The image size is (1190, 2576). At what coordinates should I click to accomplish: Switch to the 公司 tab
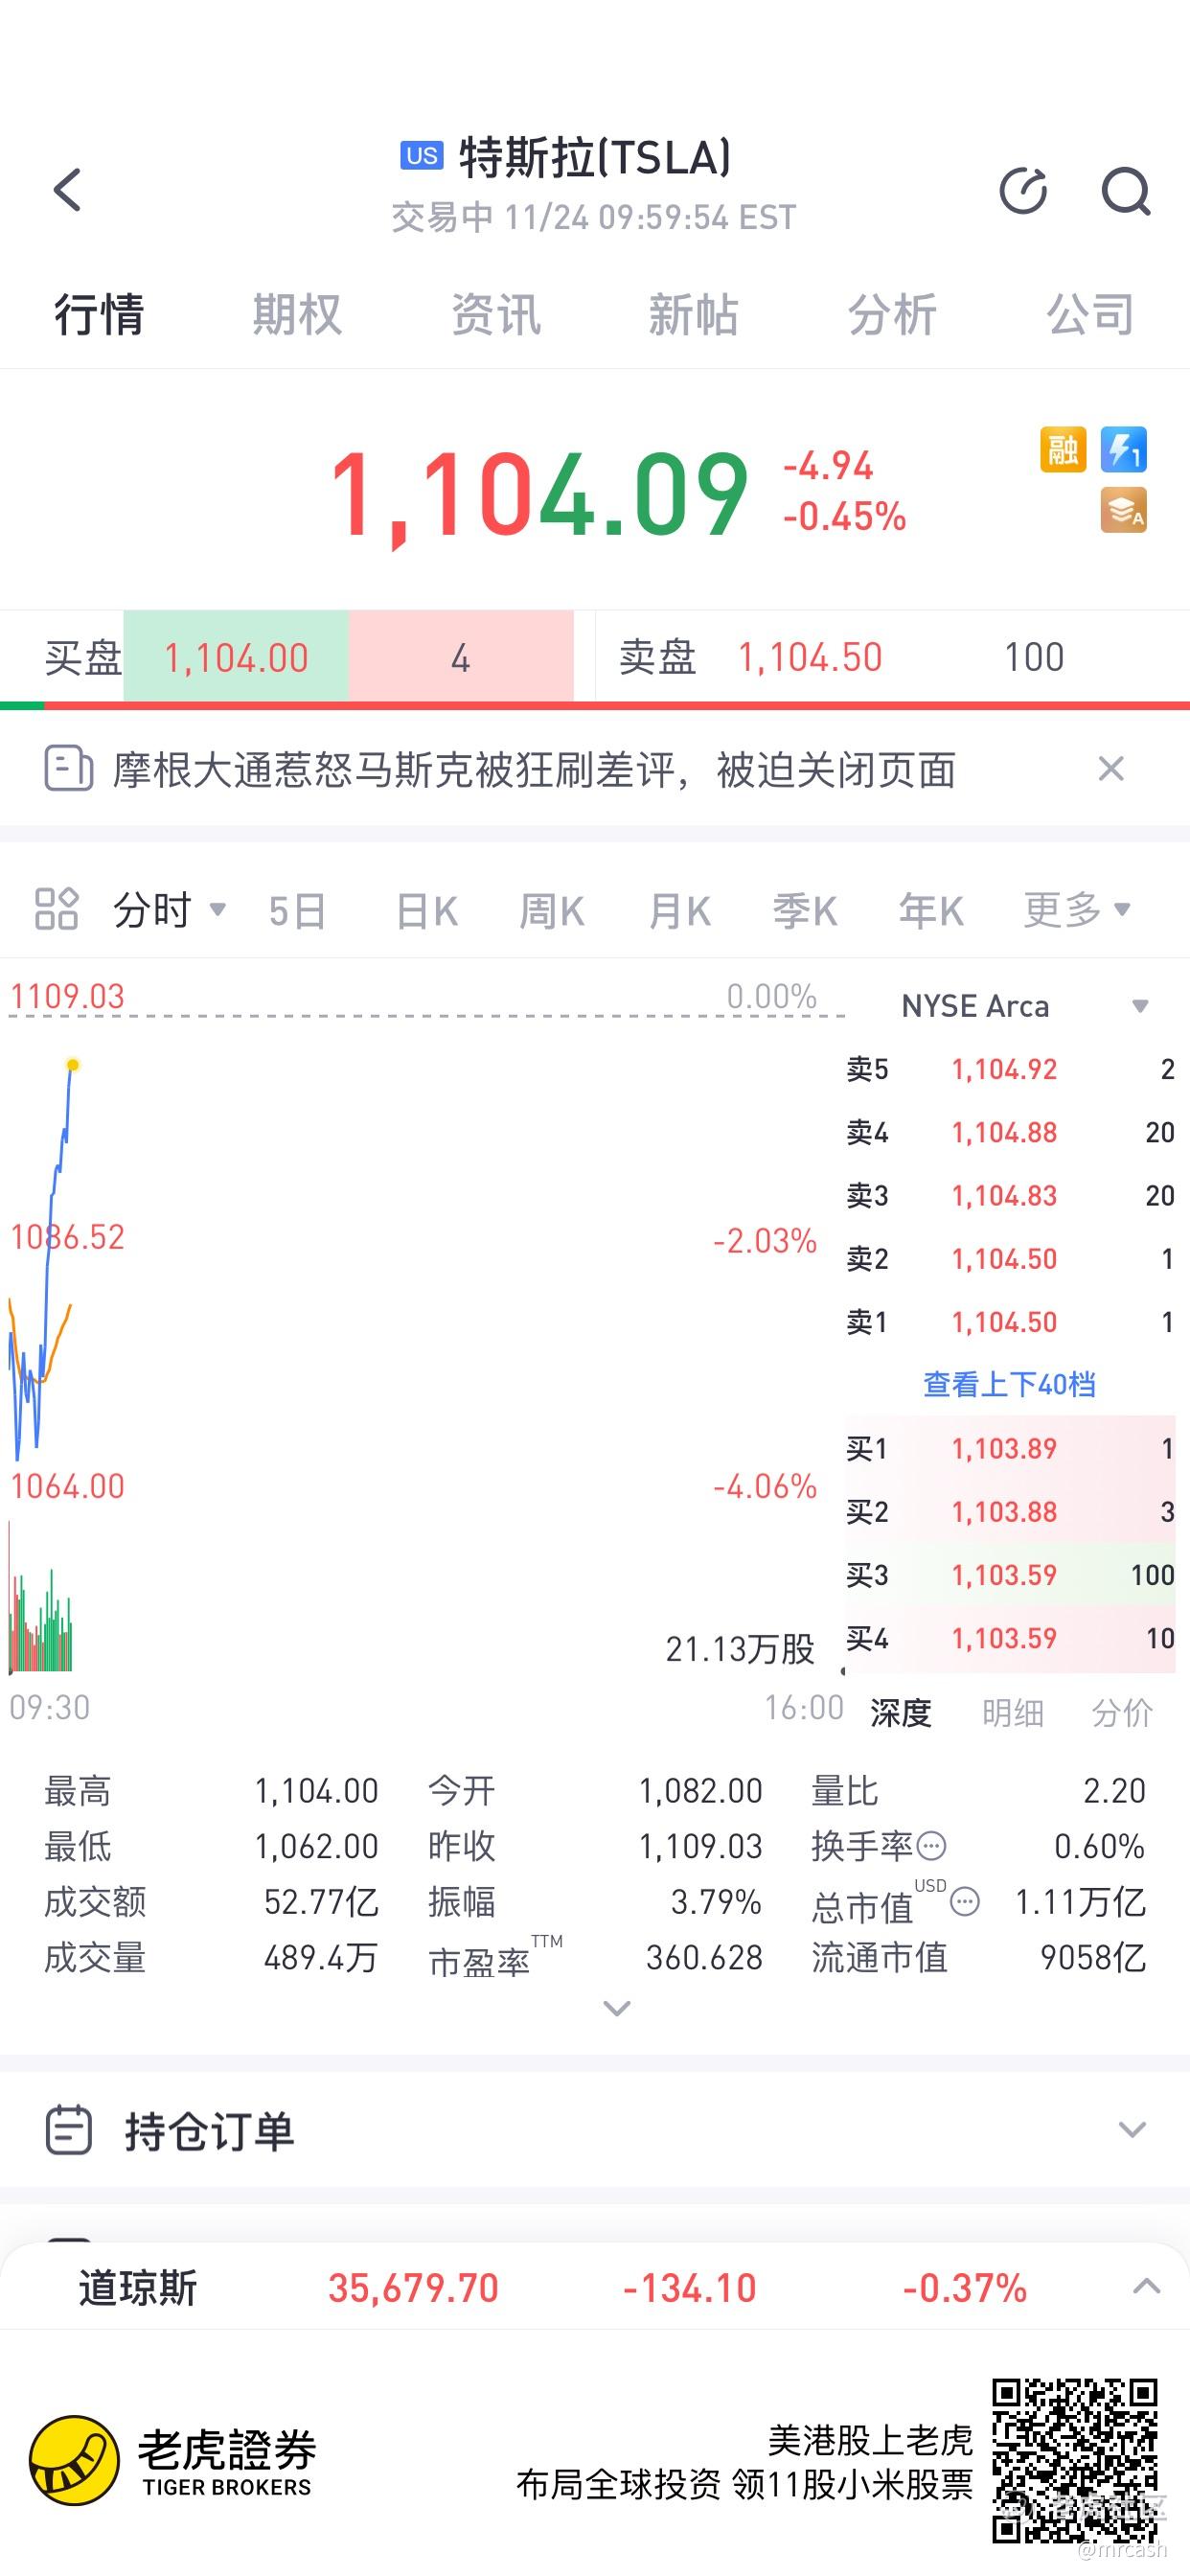point(1090,314)
